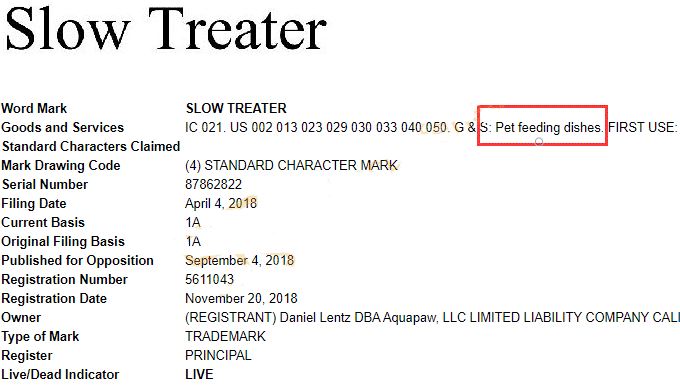Click serial number 87862822
This screenshot has height=388, width=680.
pyautogui.click(x=213, y=184)
